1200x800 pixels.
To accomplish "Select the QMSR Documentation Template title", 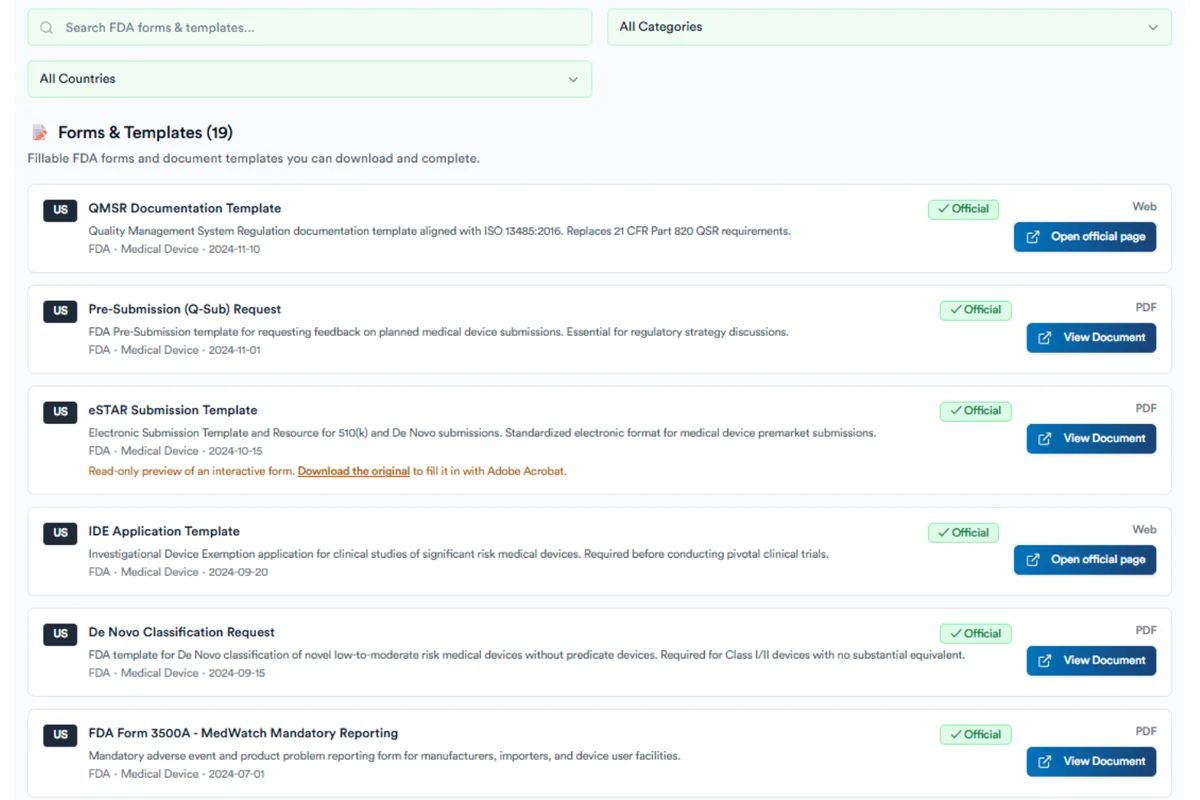I will point(185,209).
